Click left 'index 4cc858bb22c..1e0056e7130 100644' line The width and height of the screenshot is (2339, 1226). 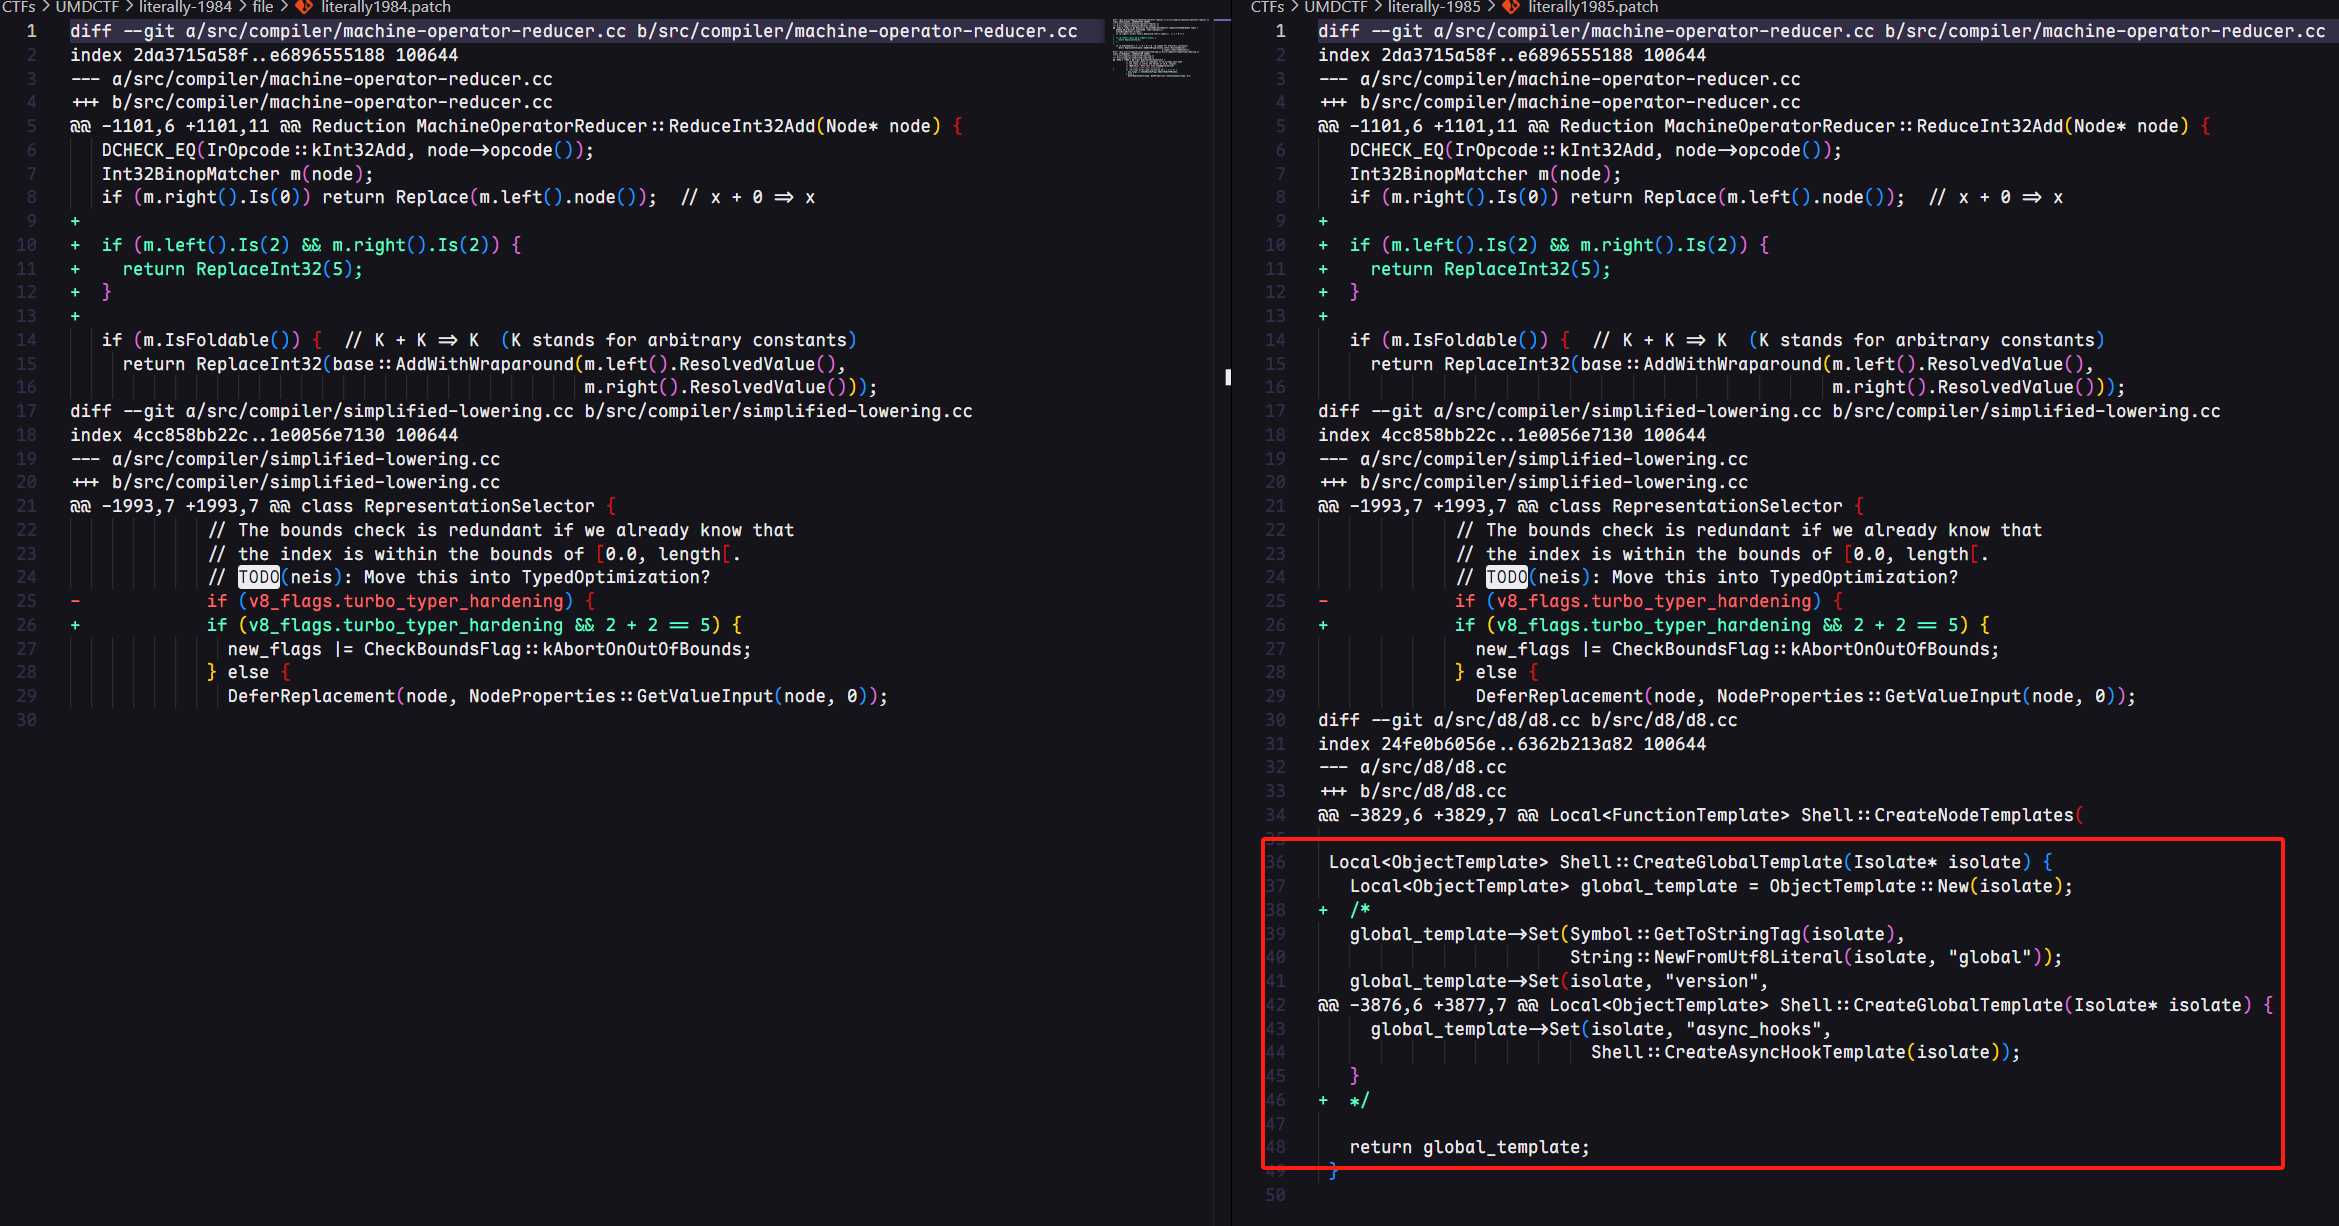point(264,435)
